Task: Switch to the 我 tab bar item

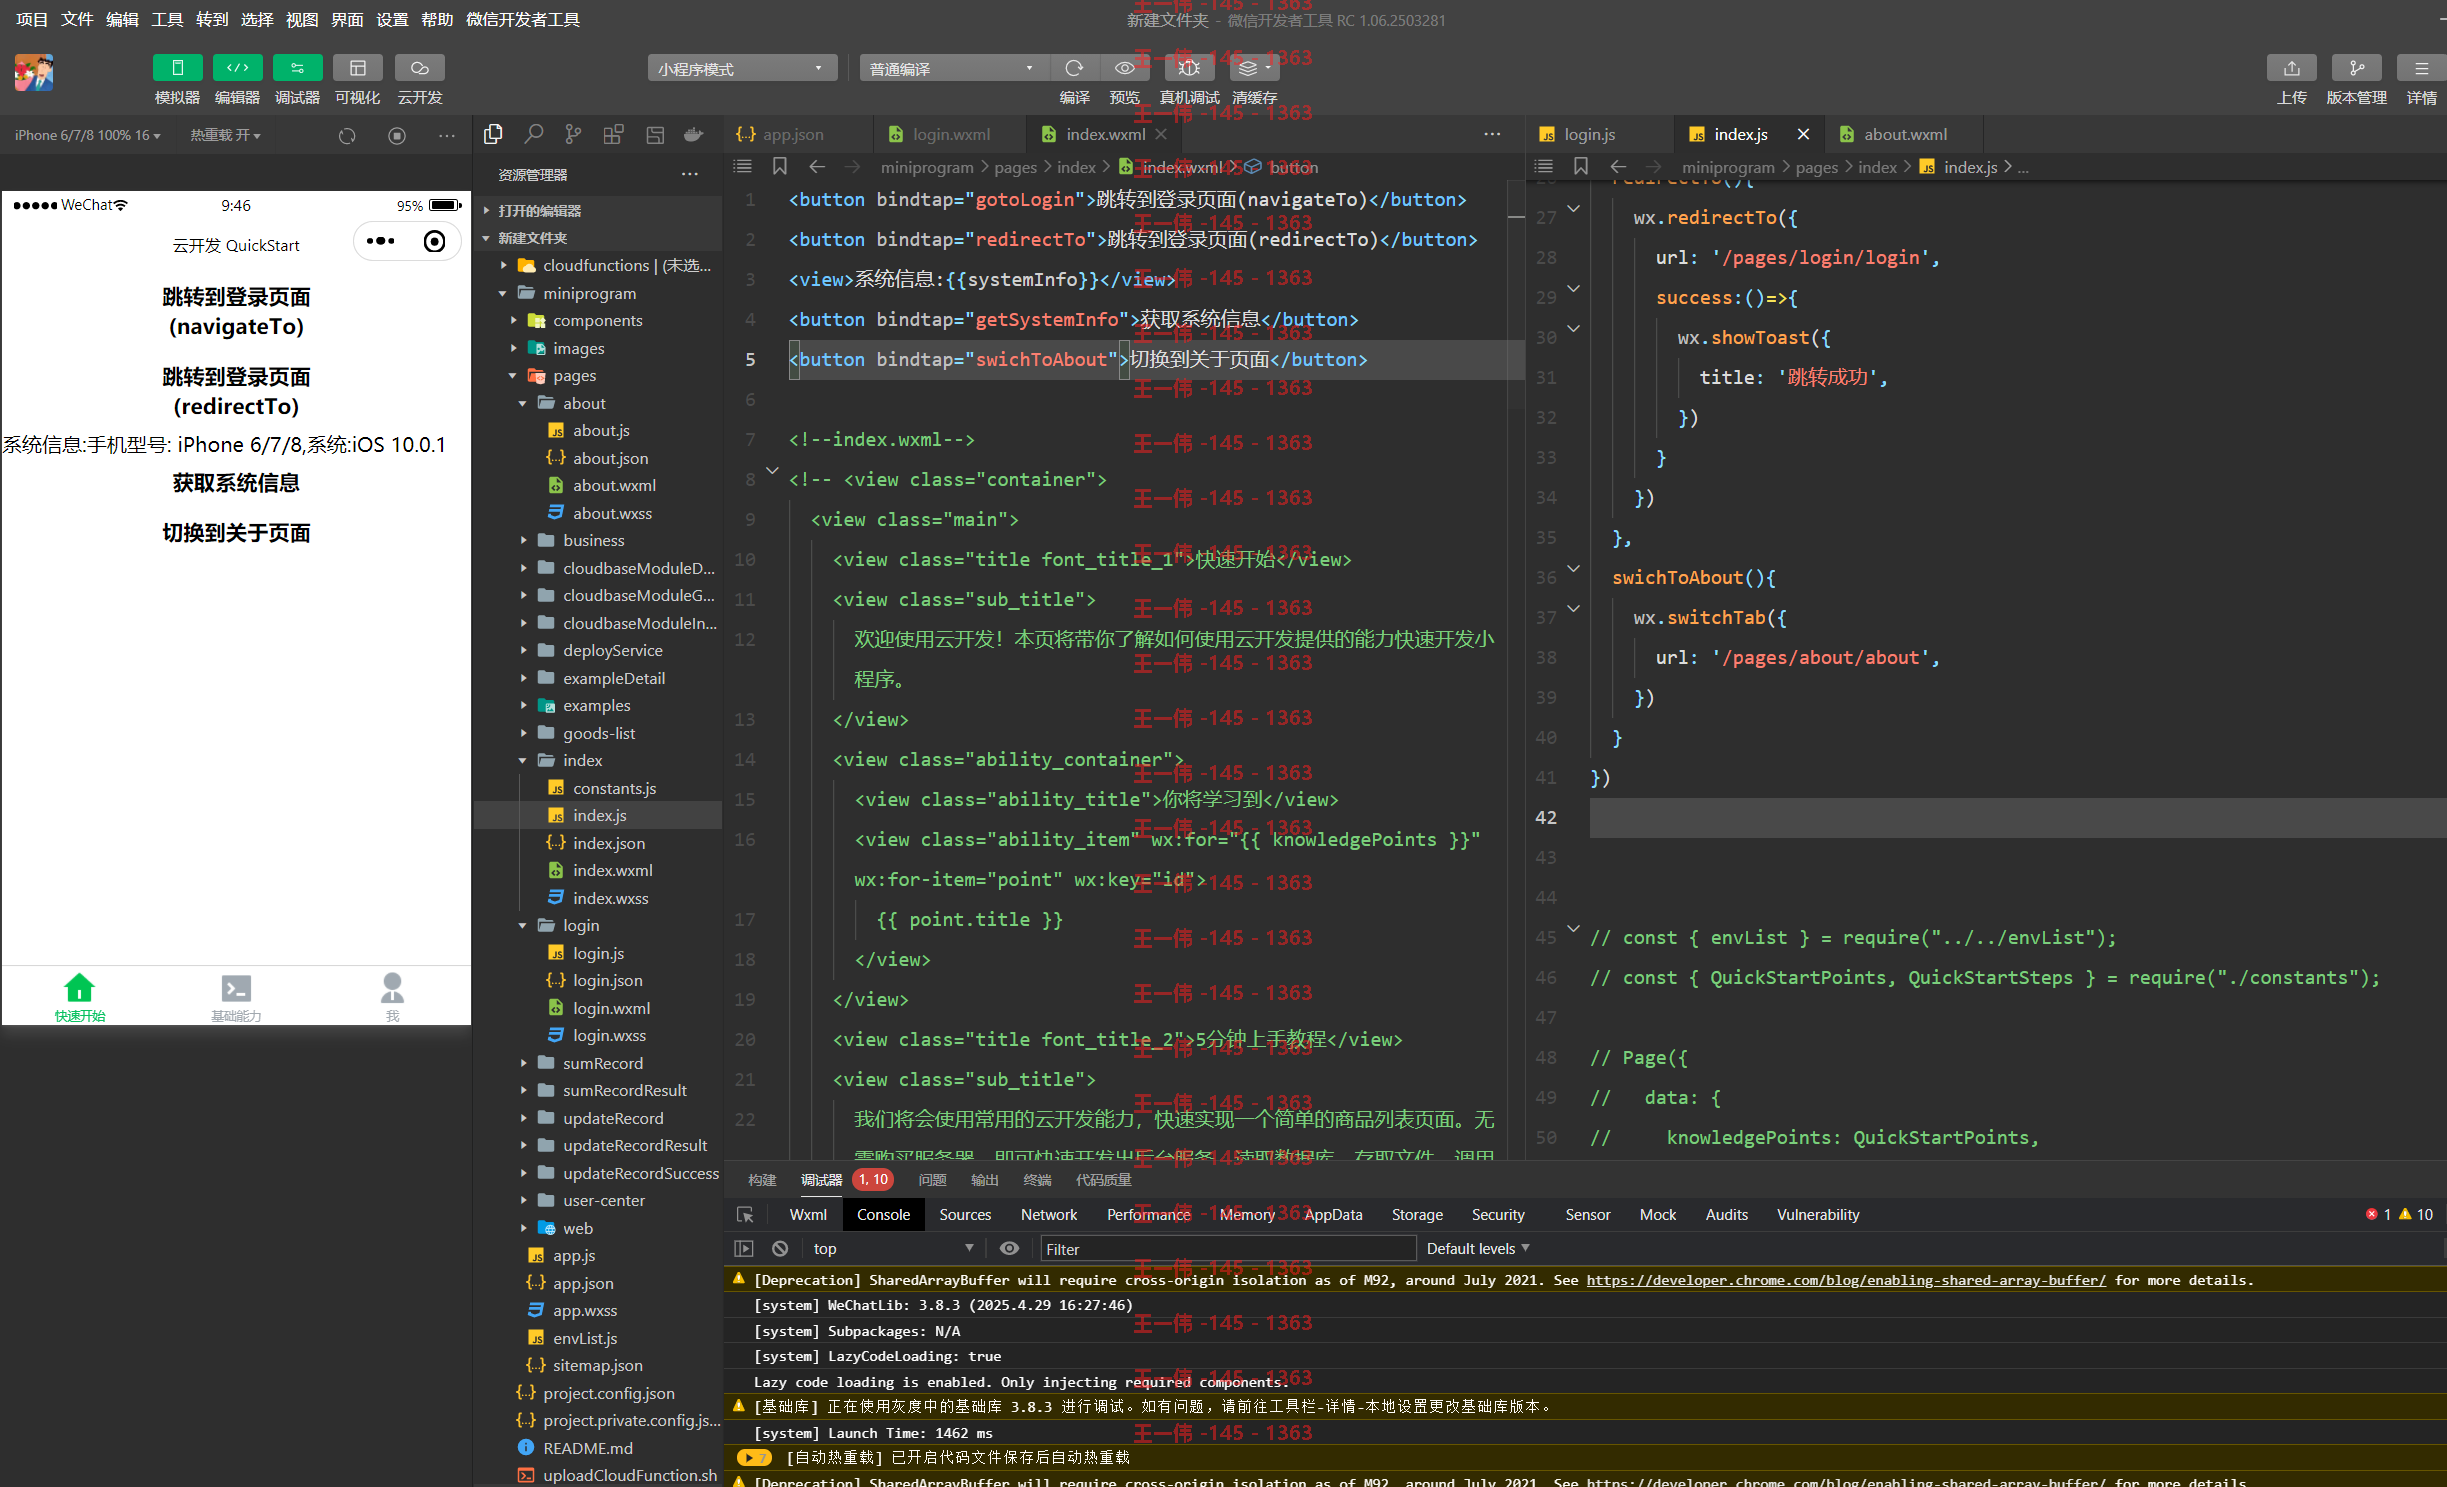Action: [x=392, y=996]
